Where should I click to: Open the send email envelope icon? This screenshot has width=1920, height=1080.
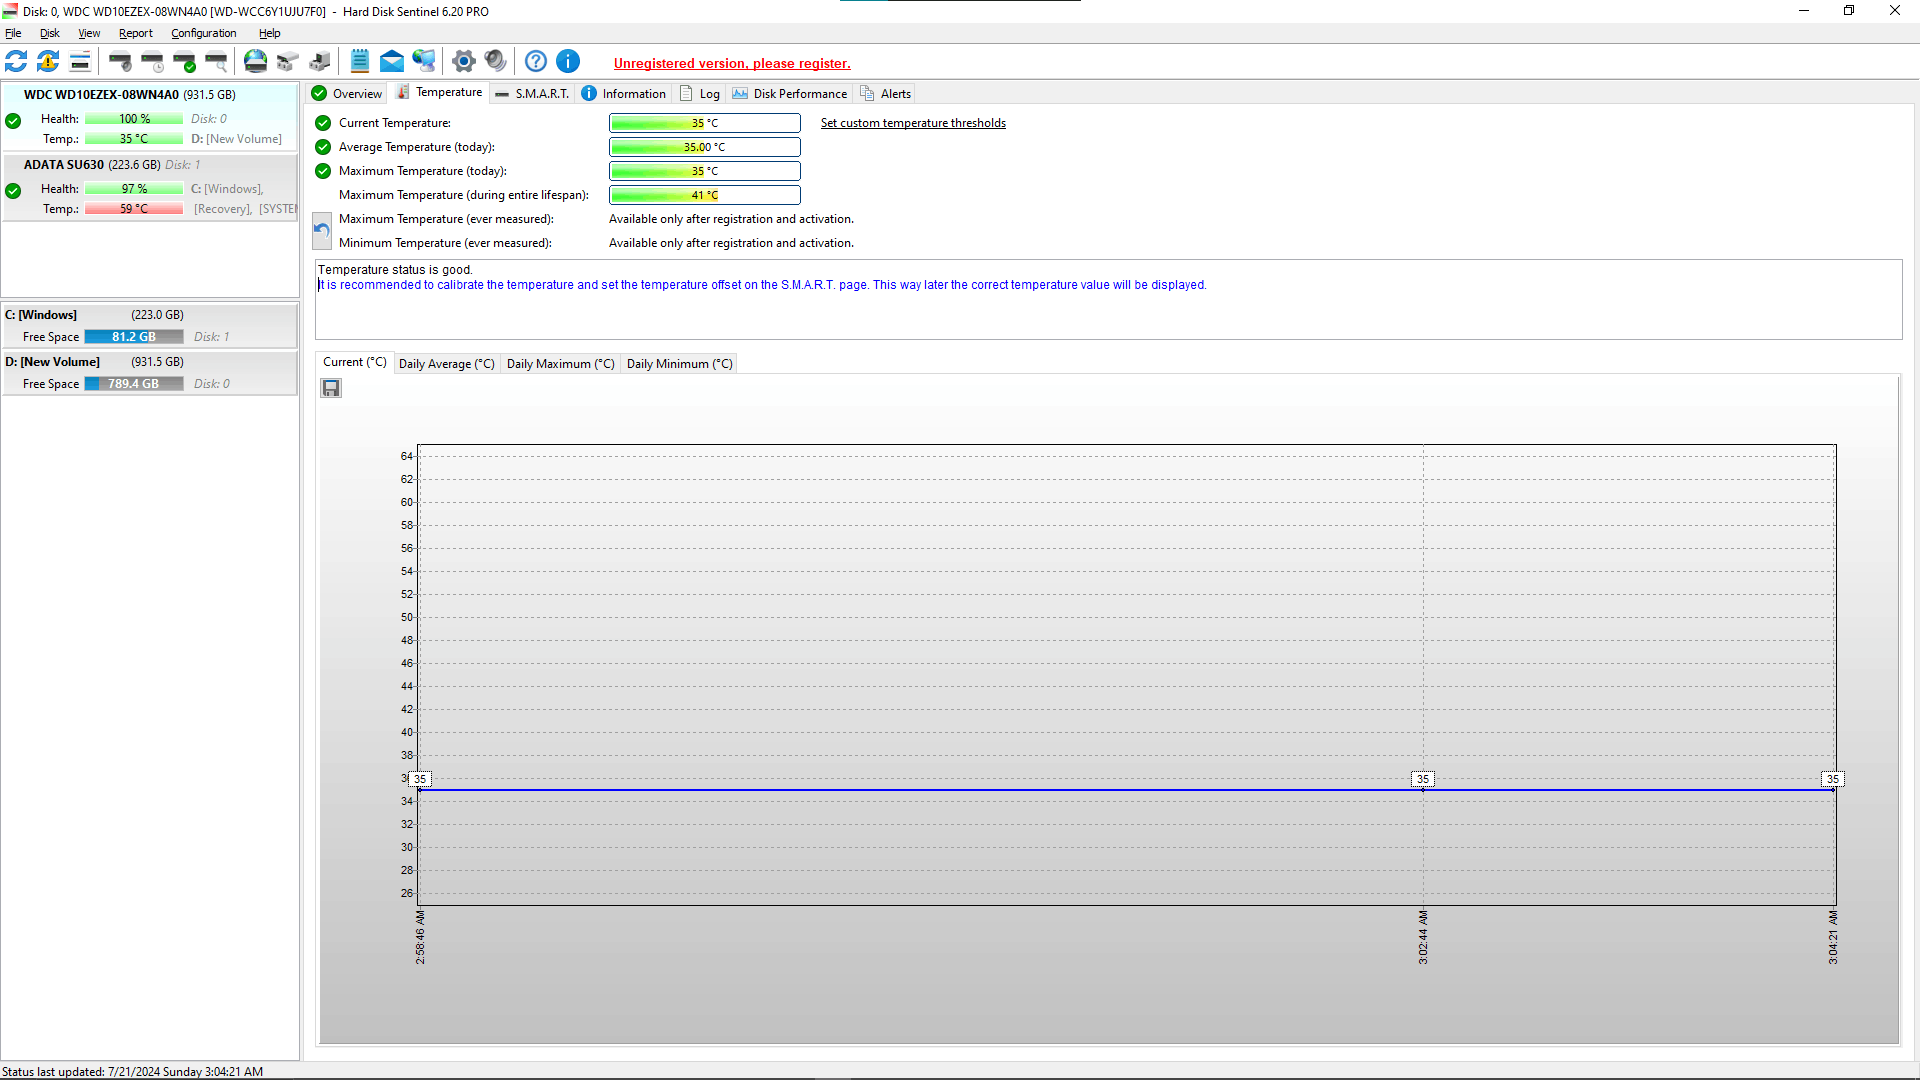tap(392, 62)
